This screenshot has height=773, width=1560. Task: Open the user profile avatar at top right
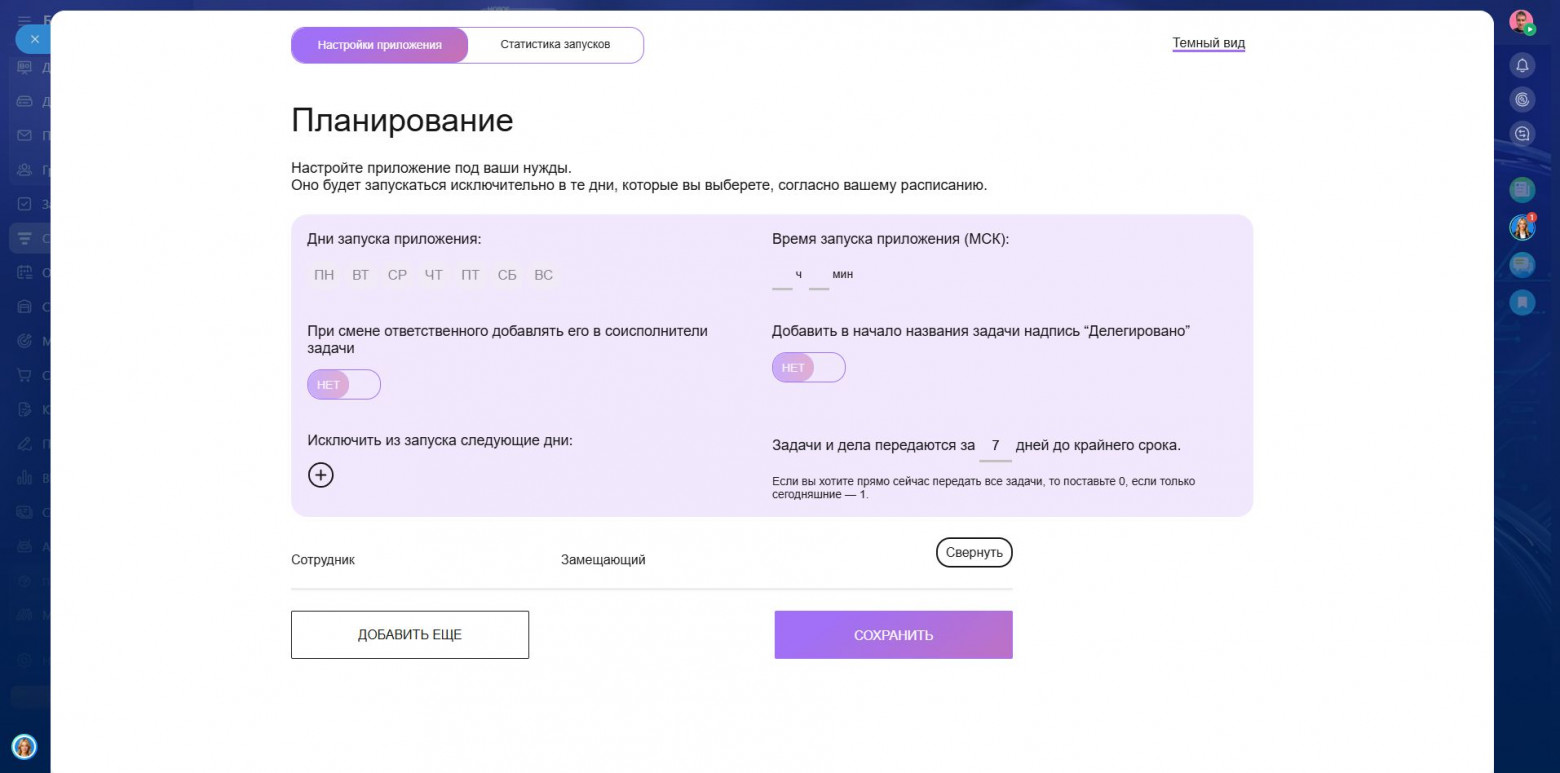[1522, 22]
